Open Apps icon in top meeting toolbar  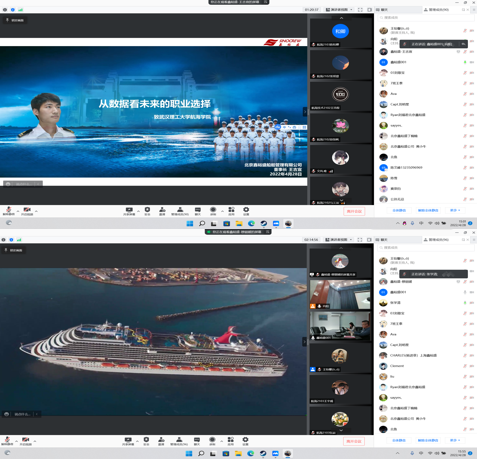231,211
